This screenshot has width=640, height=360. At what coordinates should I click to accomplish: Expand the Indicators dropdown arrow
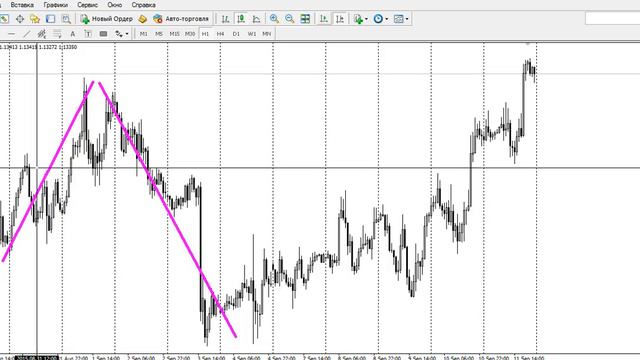point(366,19)
